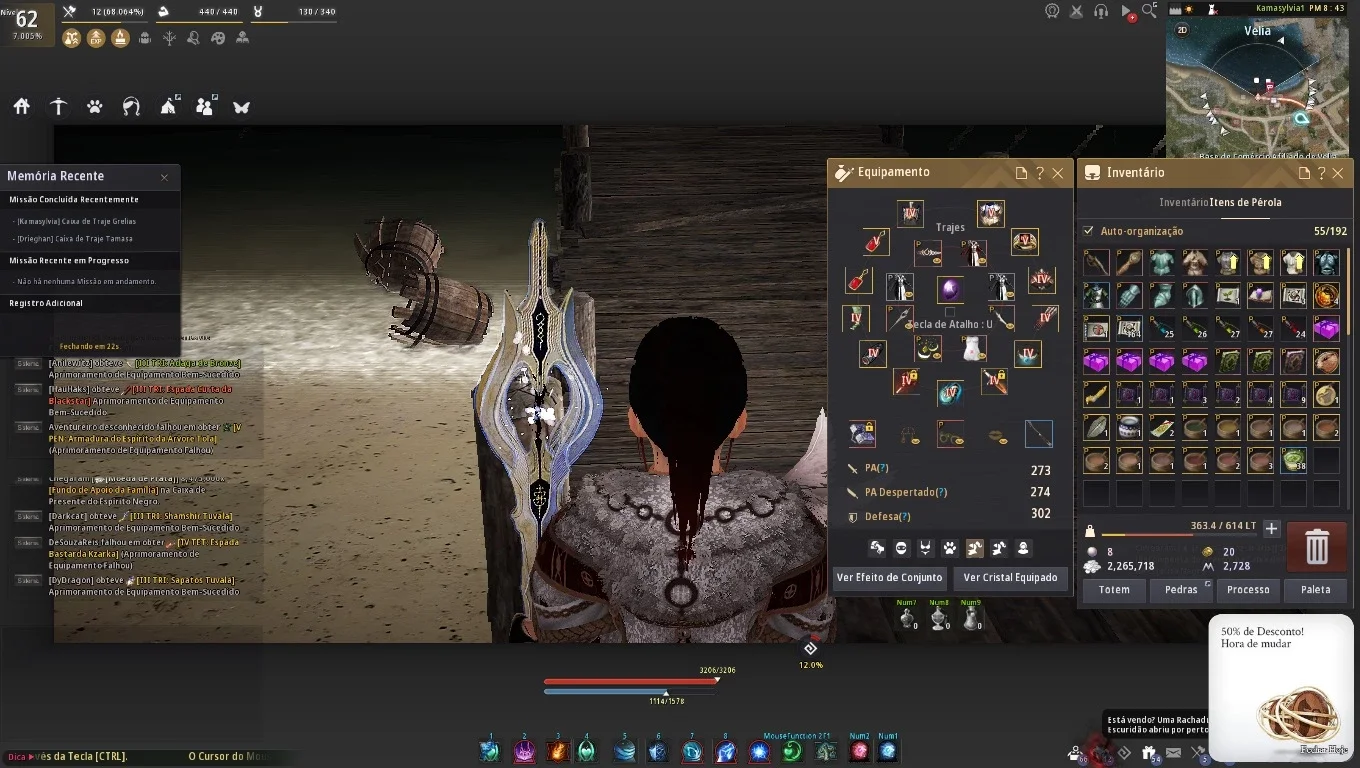Screen dimensions: 1360x768
Task: Click the trash can in Inventário
Action: [x=1317, y=547]
